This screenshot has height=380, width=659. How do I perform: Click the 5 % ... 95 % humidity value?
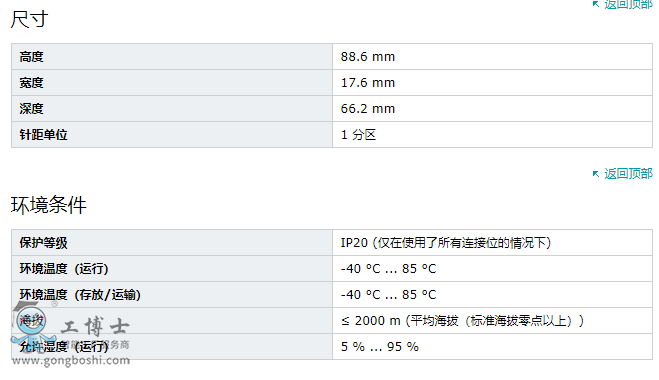click(x=380, y=347)
